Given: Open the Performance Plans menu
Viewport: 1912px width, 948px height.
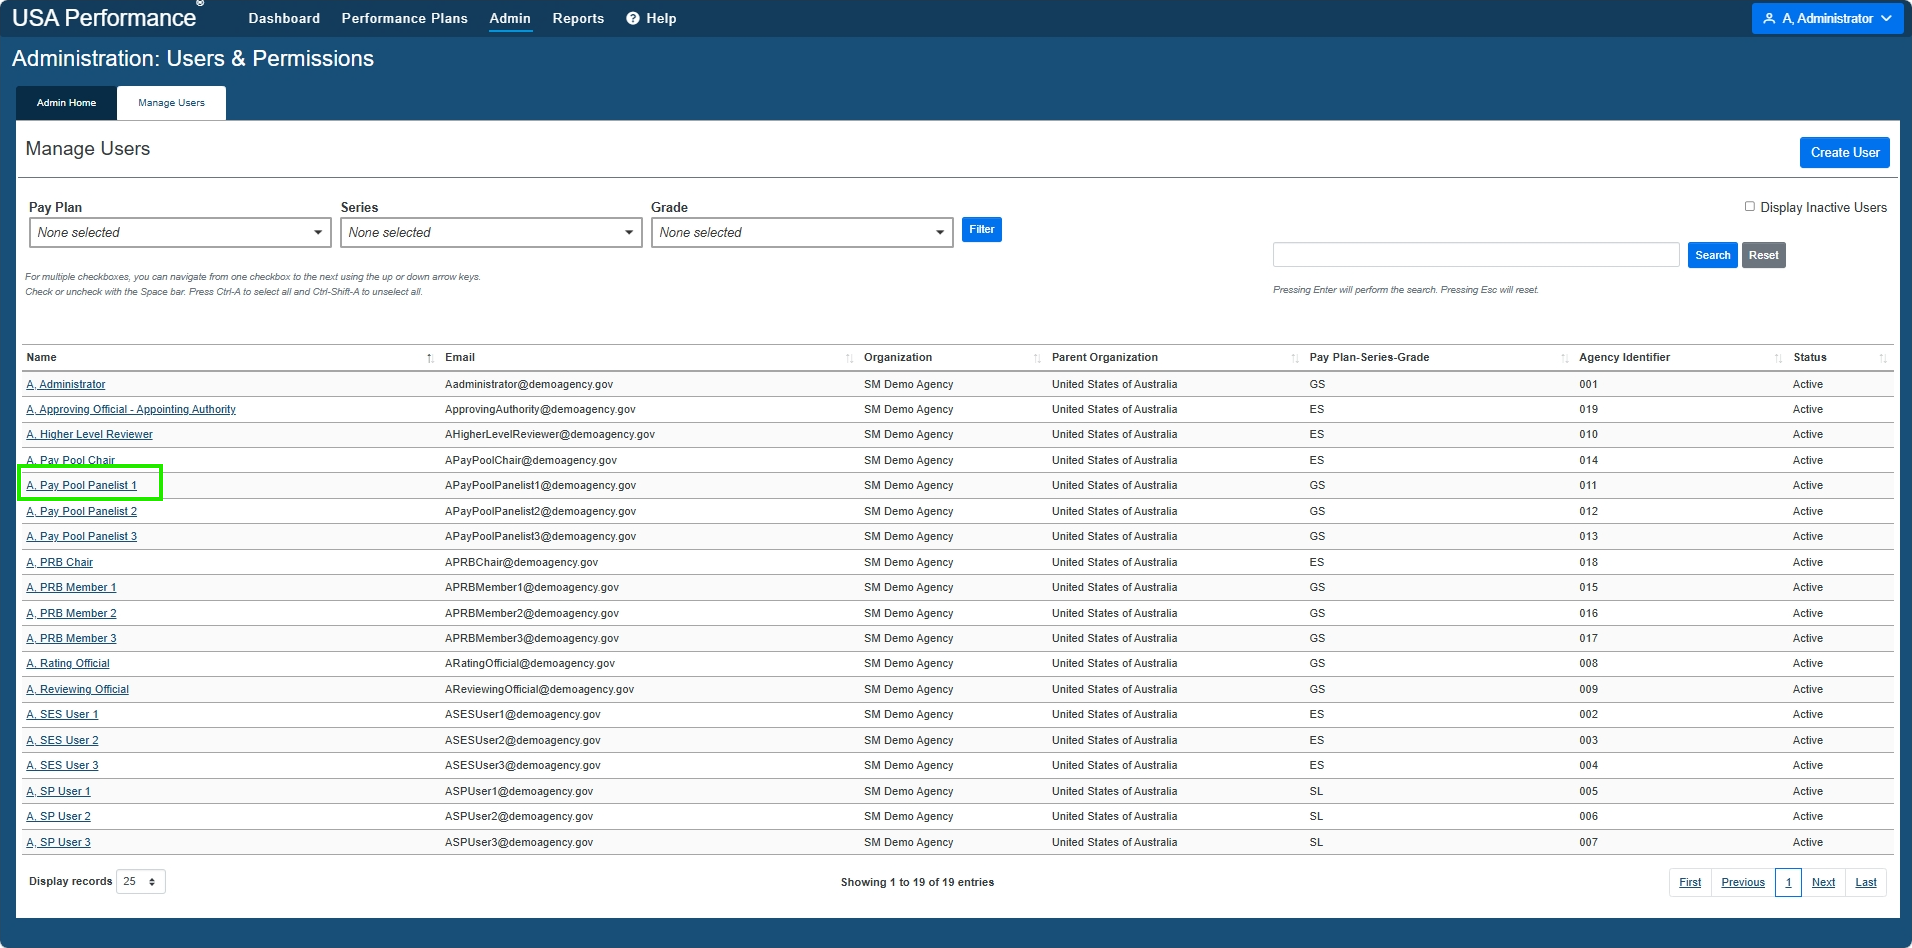Looking at the screenshot, I should pos(405,18).
